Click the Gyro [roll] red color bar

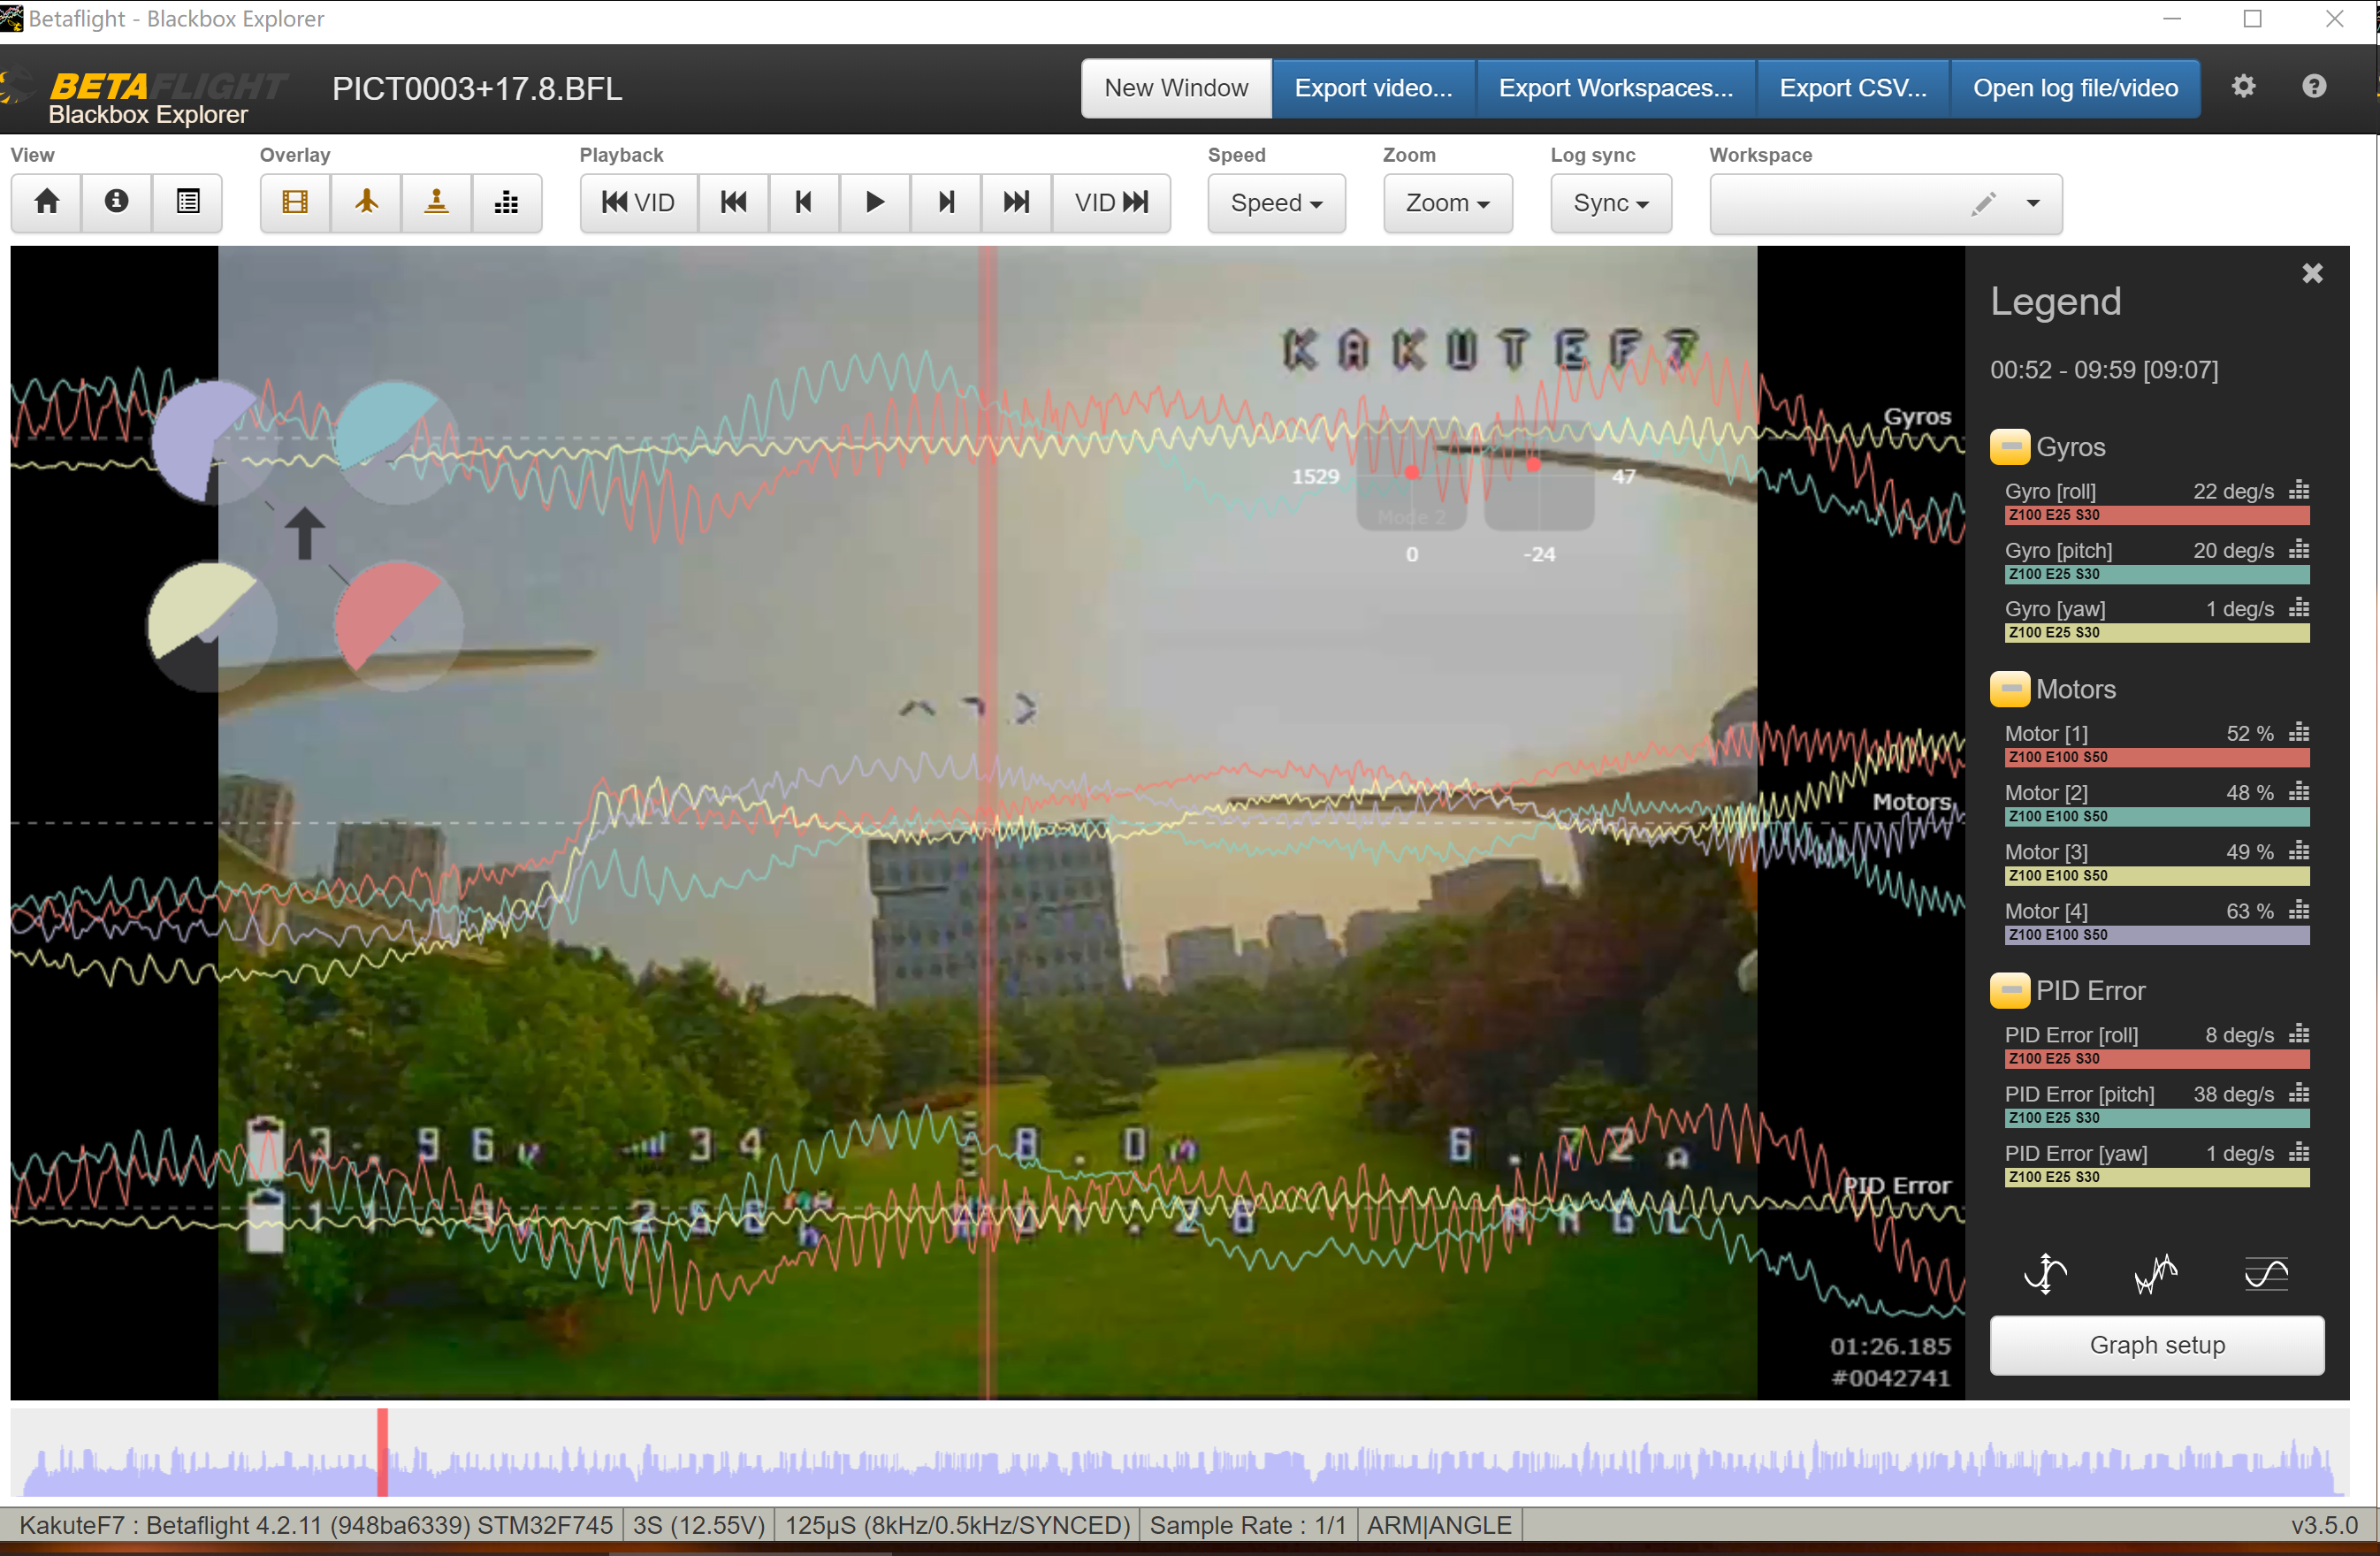[2157, 515]
